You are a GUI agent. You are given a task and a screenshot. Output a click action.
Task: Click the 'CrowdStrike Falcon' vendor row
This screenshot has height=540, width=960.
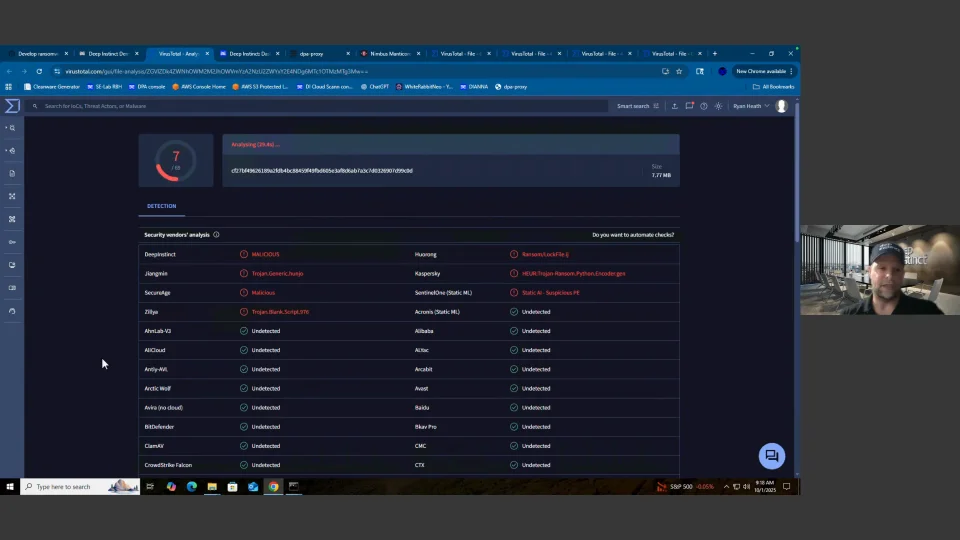[x=274, y=465]
